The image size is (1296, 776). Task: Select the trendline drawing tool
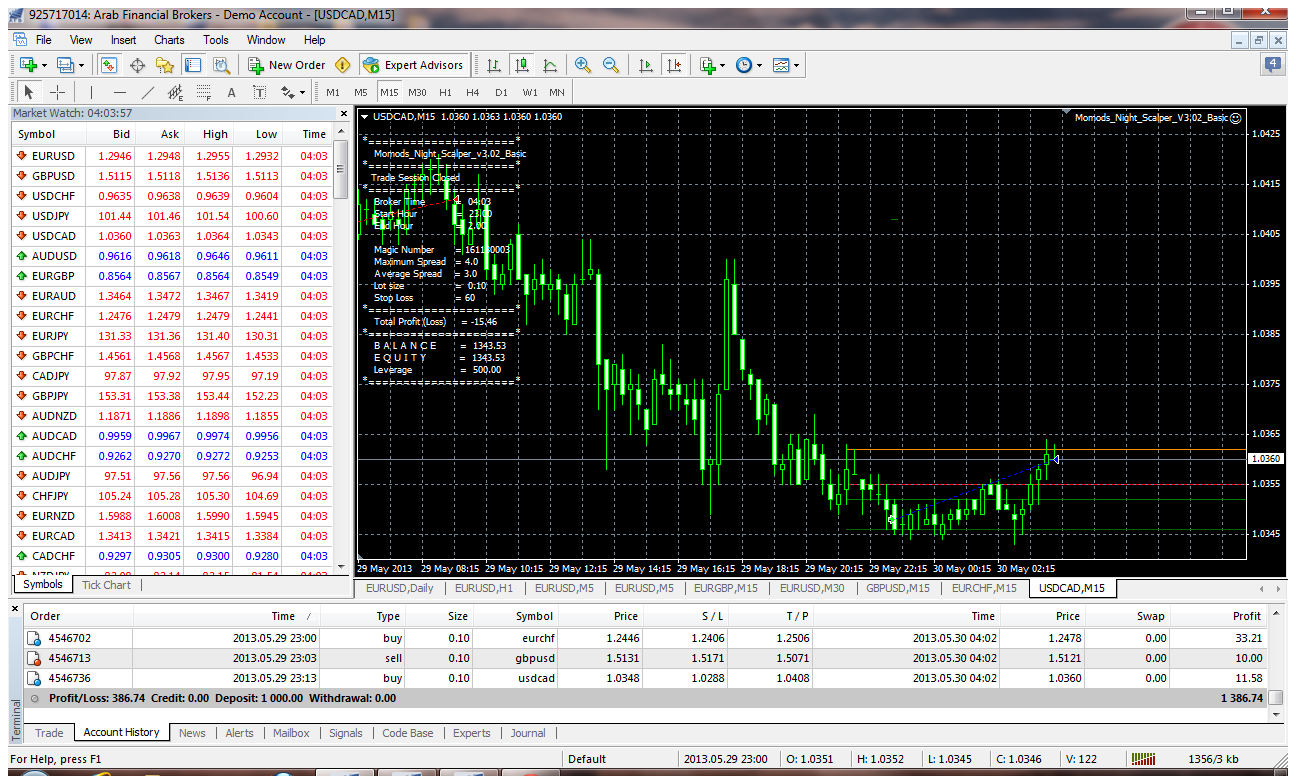click(x=148, y=92)
